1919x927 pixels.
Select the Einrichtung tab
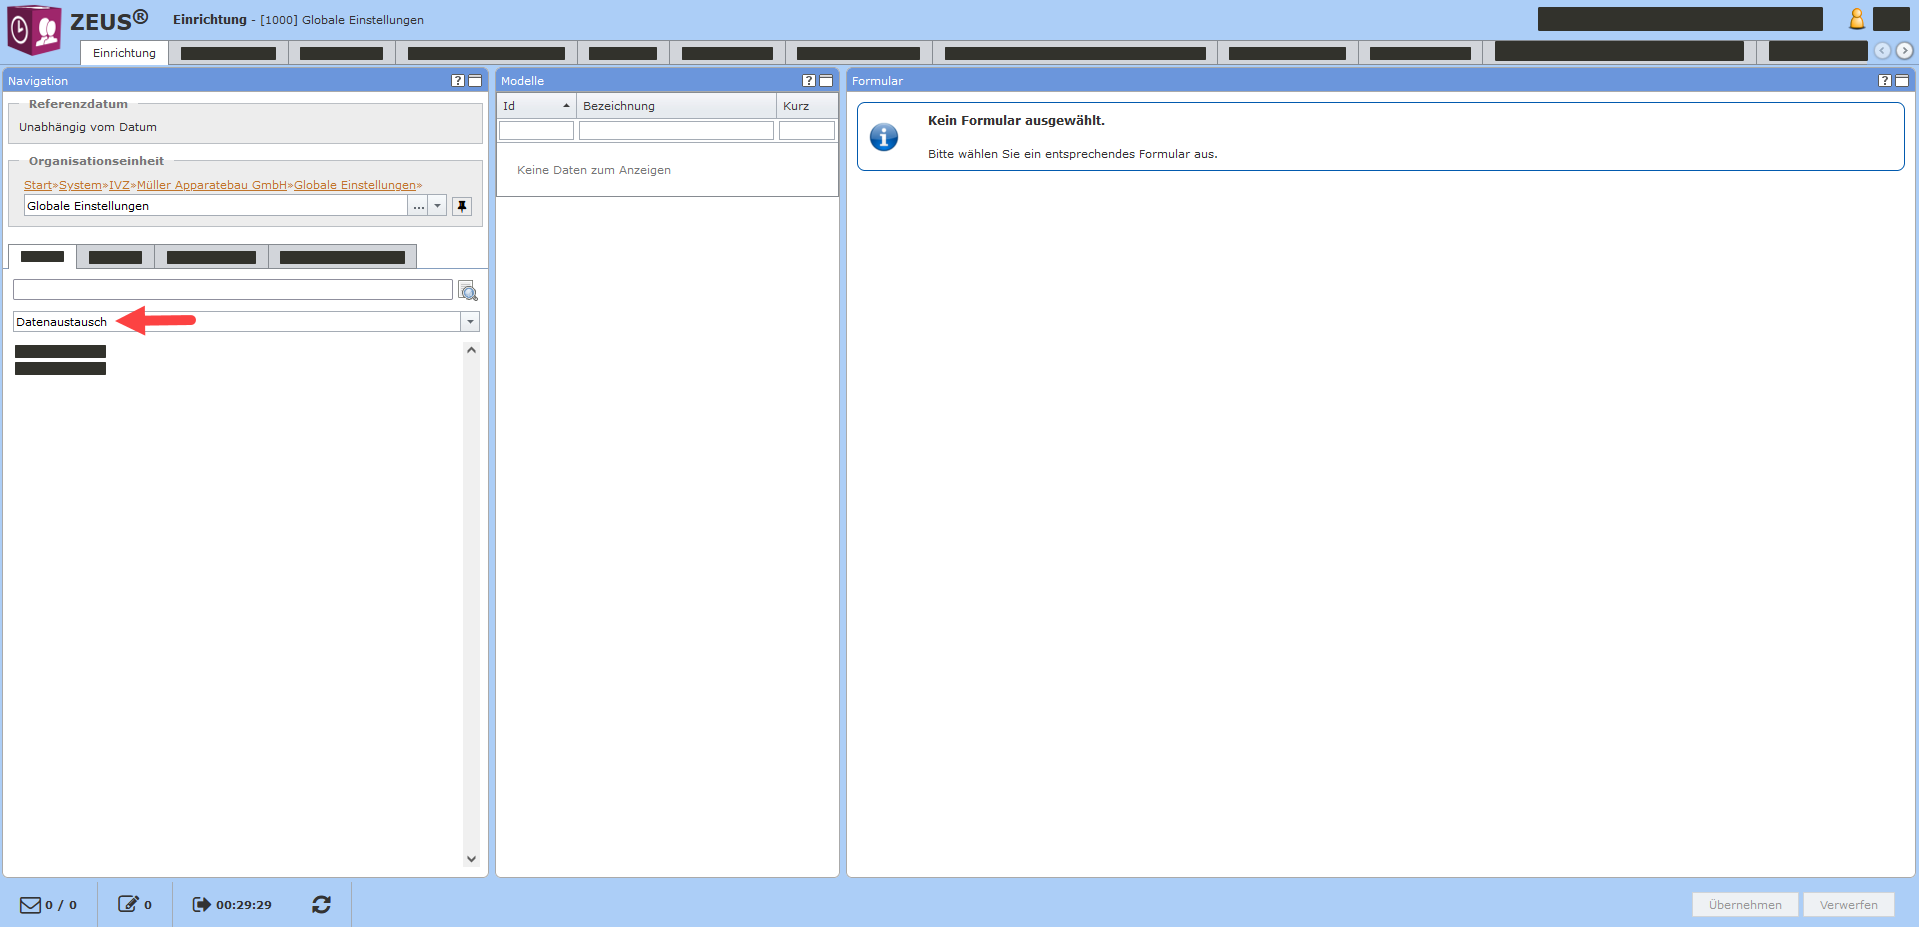pos(124,53)
